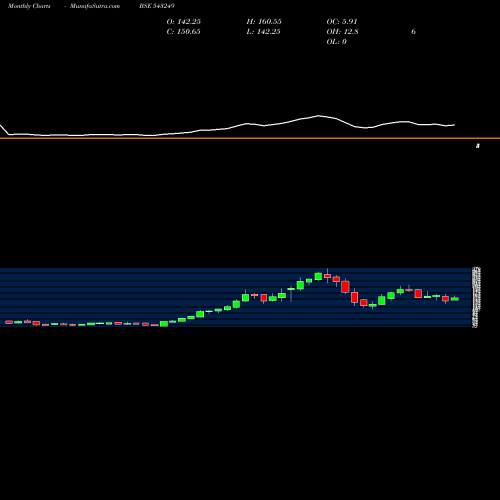Select the high value H: 160.55
500x500 pixels.
click(264, 22)
